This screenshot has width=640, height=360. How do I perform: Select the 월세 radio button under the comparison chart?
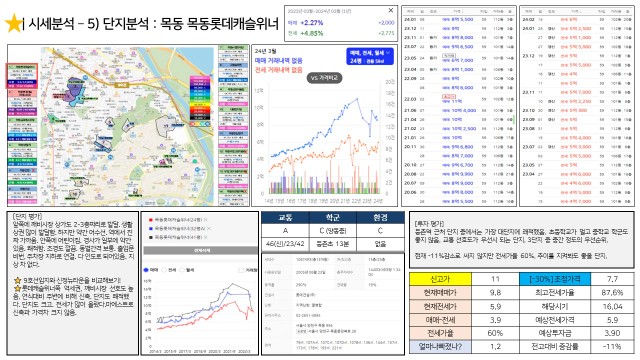[182, 270]
